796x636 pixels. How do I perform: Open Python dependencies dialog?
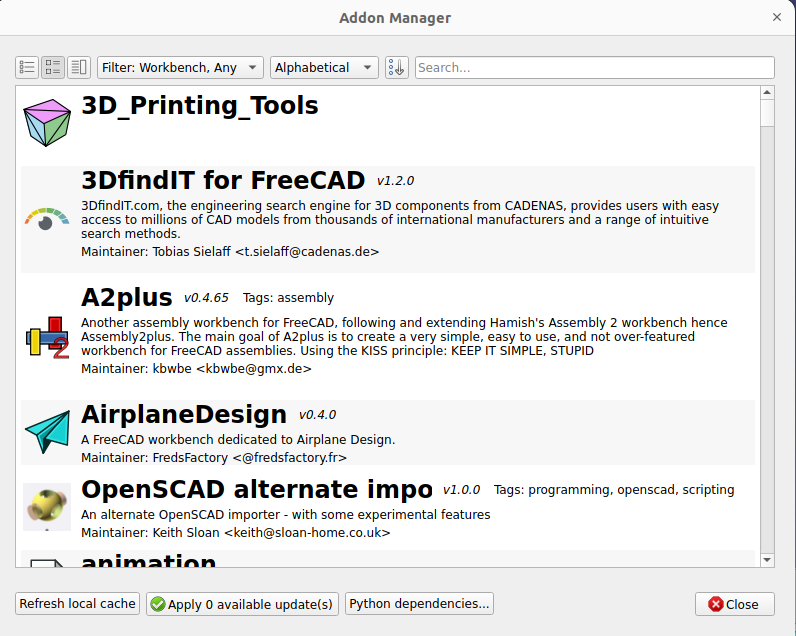pos(419,604)
